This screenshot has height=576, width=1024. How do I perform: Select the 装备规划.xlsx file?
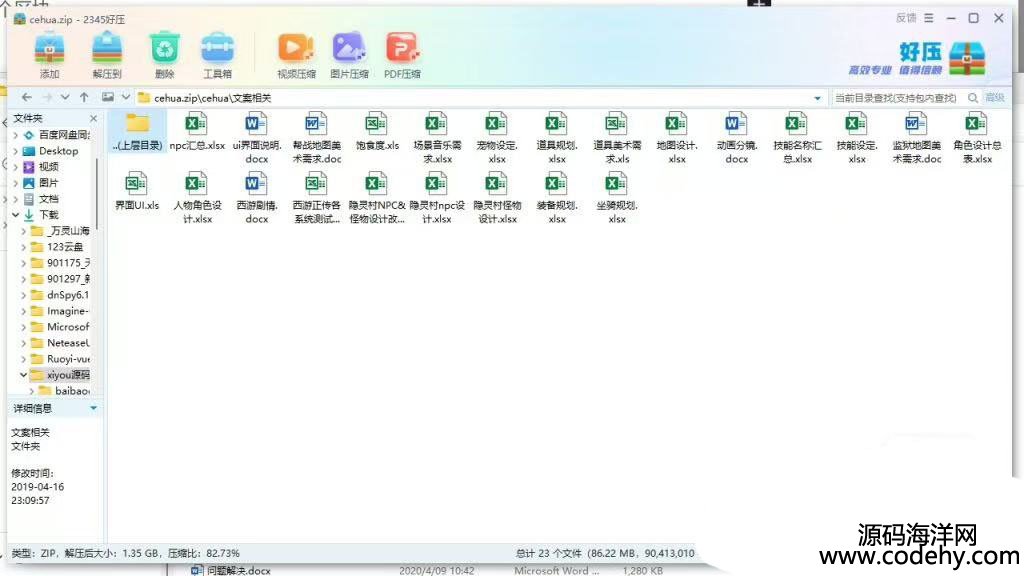556,198
